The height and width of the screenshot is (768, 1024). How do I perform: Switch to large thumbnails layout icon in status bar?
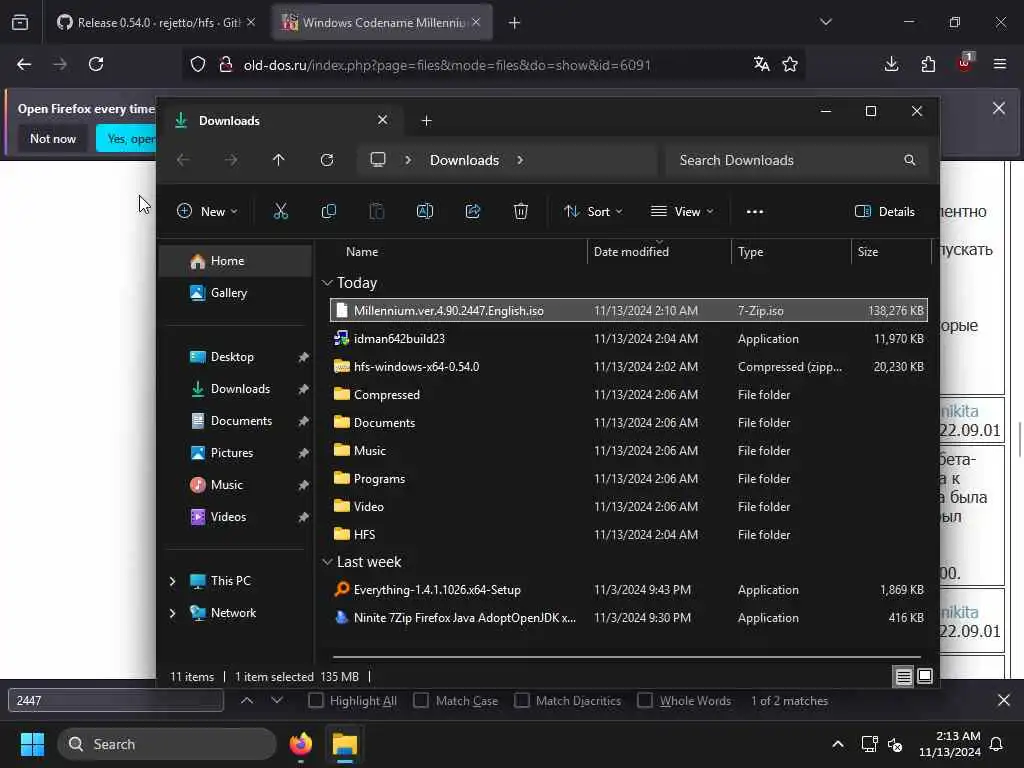click(925, 677)
